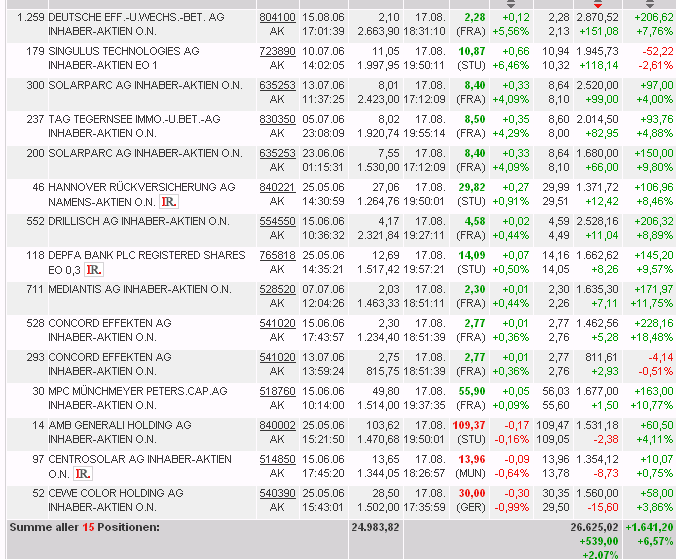This screenshot has height=559, width=676.
Task: Click the current price 10,87 for Singulus
Action: 472,52
